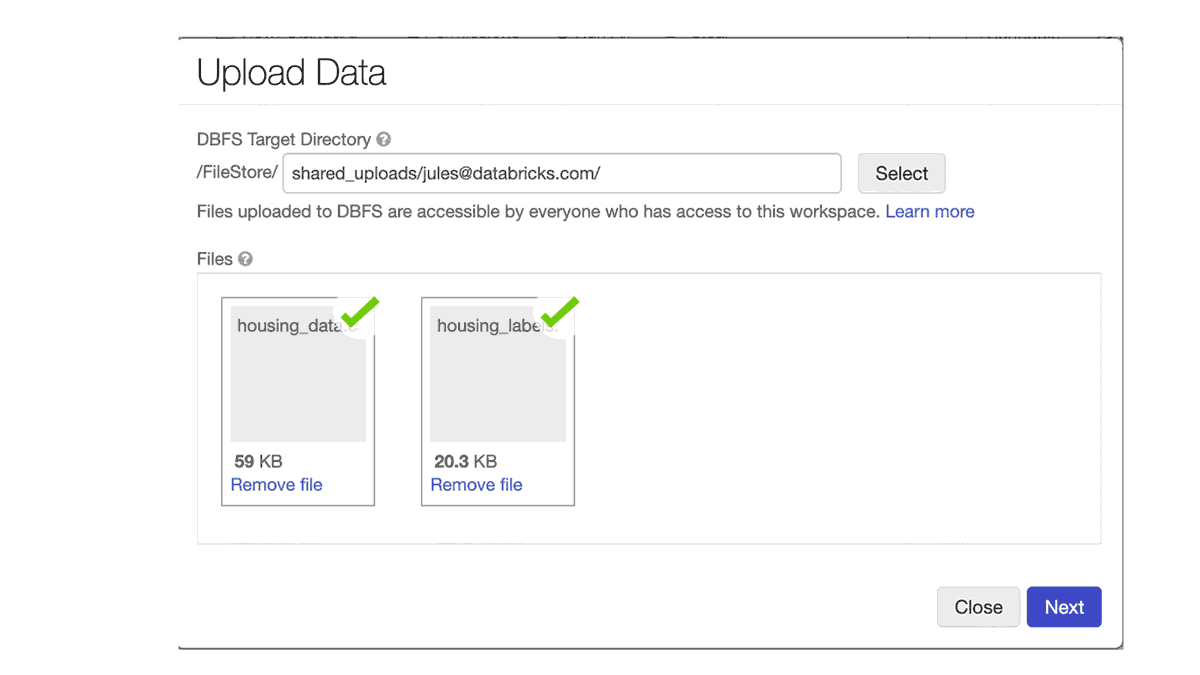Select the housing_labels file thumbnail

coord(498,380)
